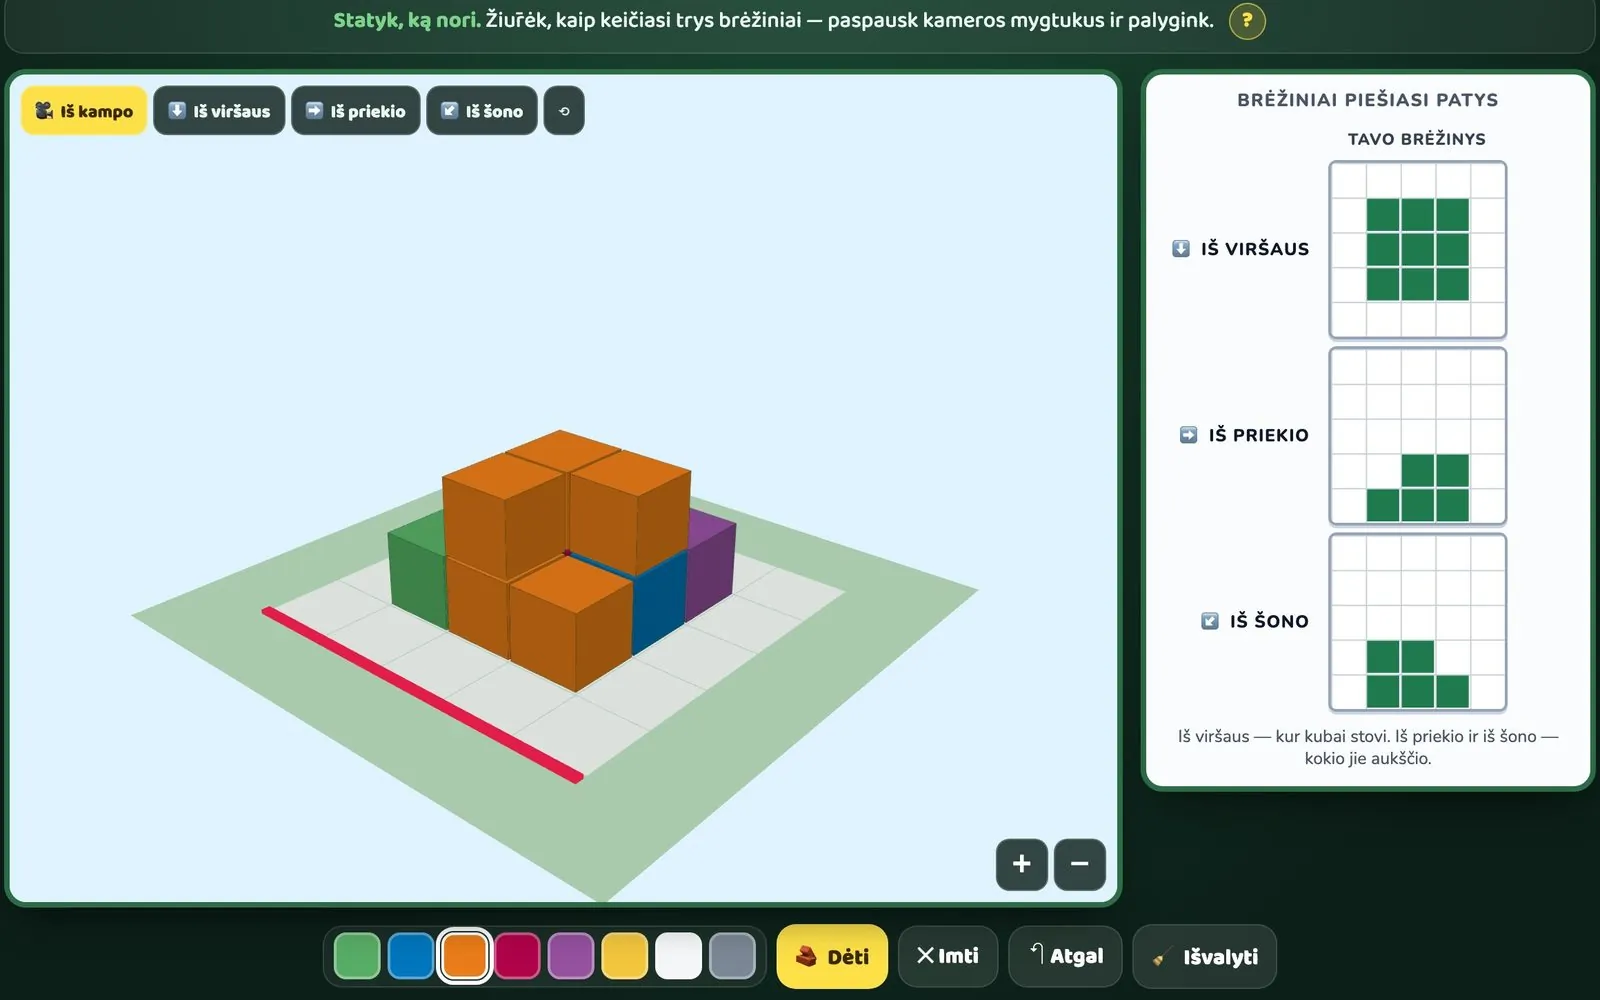Switch camera to Iš viršaus view
Screen dimensions: 1600x1000
coord(219,111)
